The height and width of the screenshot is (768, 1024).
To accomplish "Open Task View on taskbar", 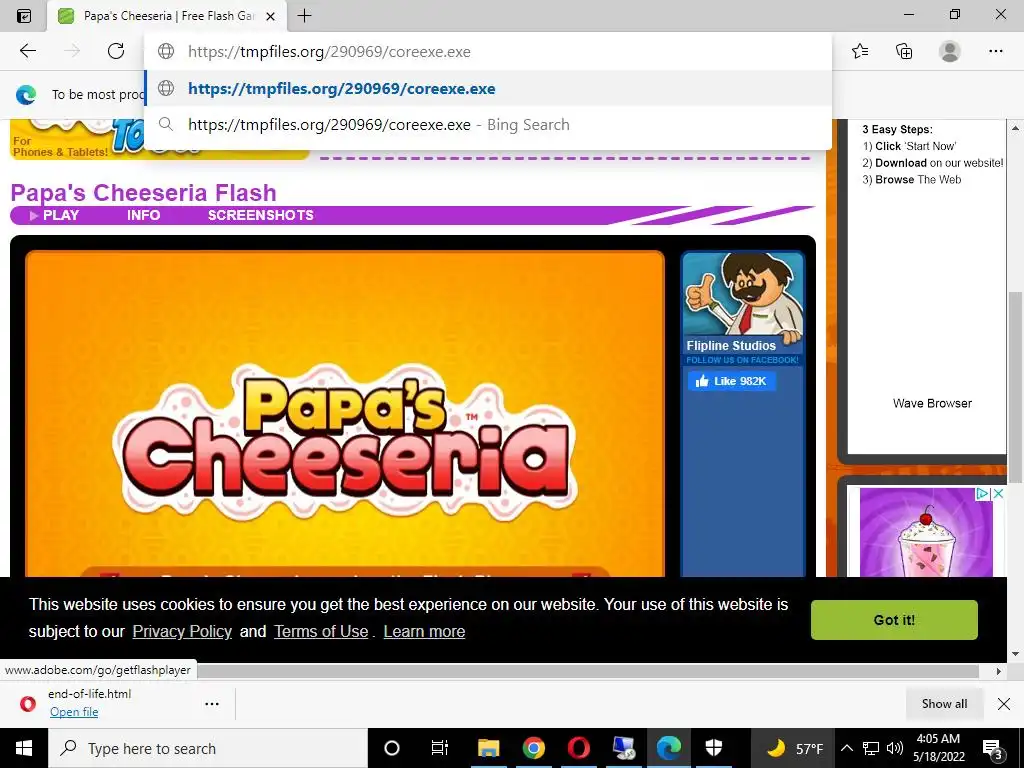I will point(440,748).
